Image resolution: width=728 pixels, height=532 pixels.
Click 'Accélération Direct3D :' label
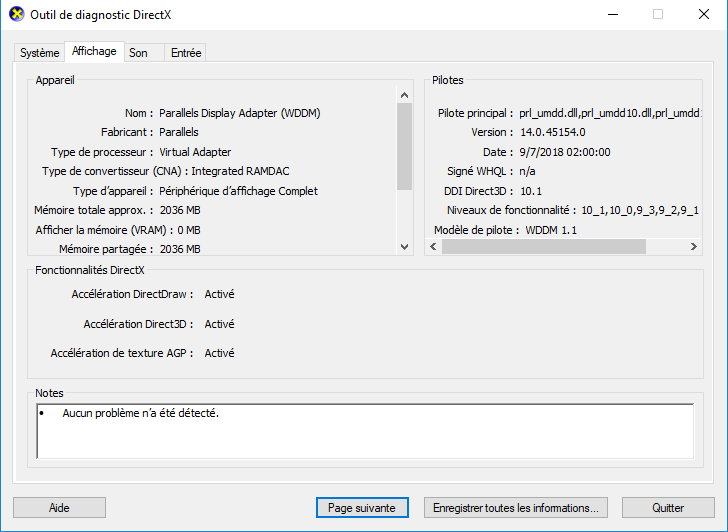point(138,324)
